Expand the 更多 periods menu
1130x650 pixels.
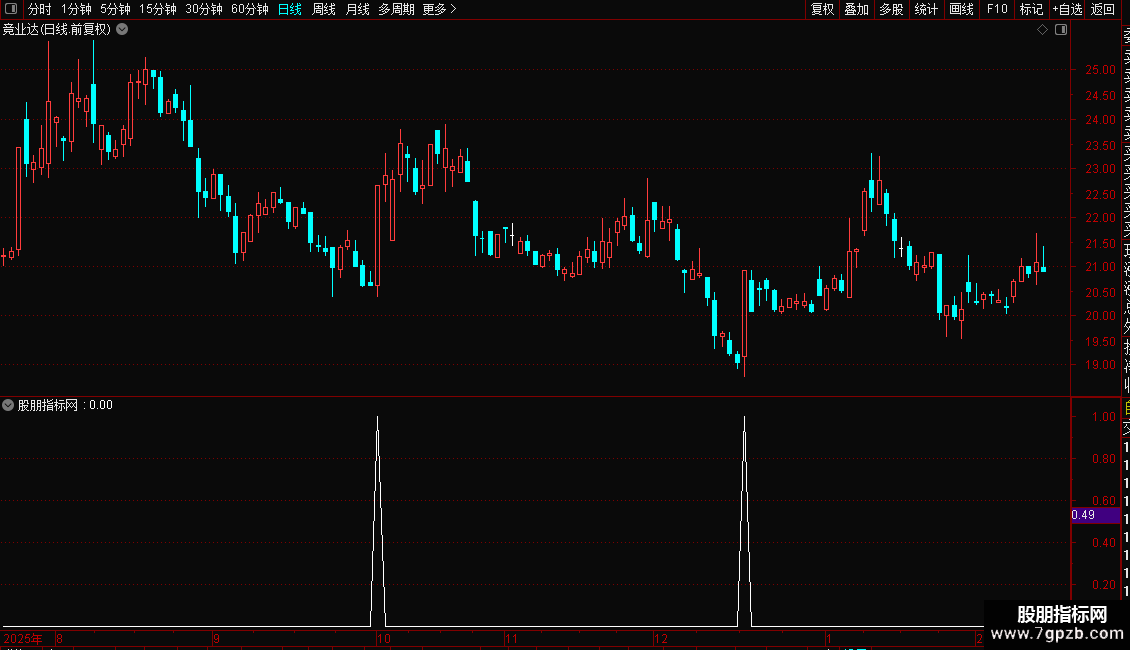pyautogui.click(x=440, y=9)
